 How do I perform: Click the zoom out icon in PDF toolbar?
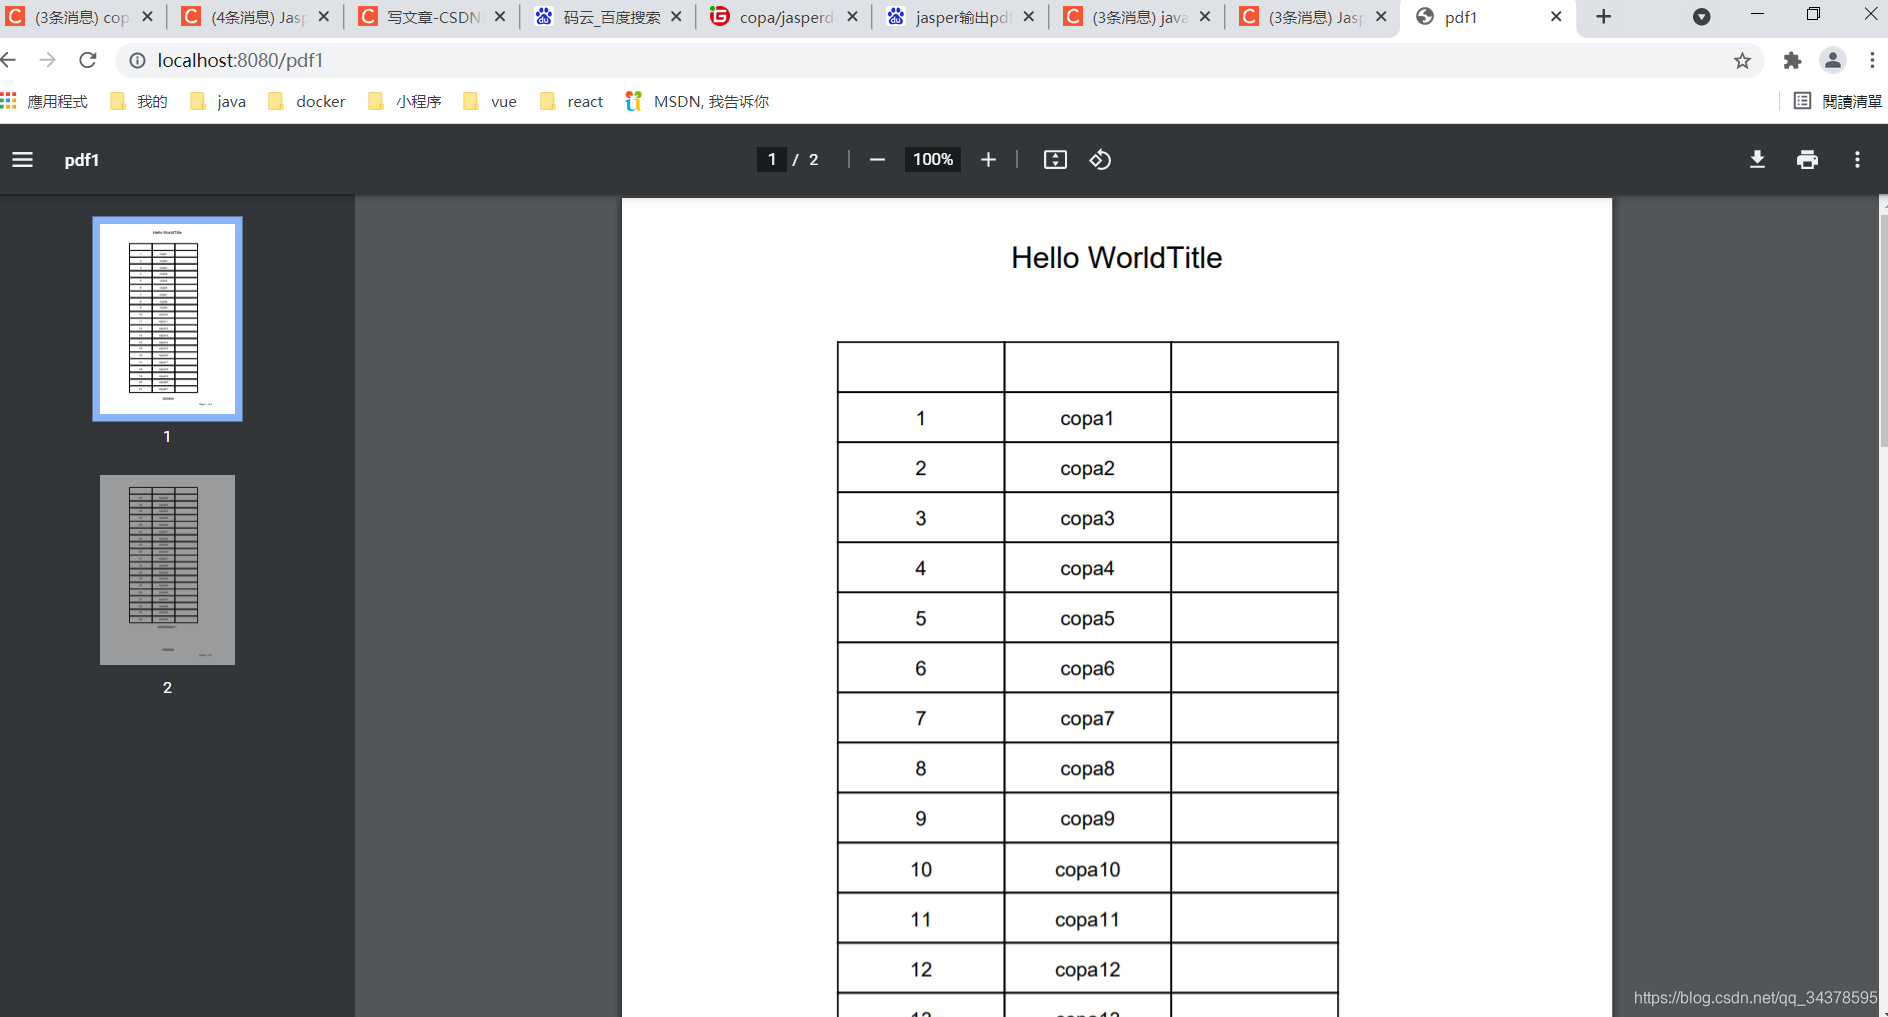(877, 159)
